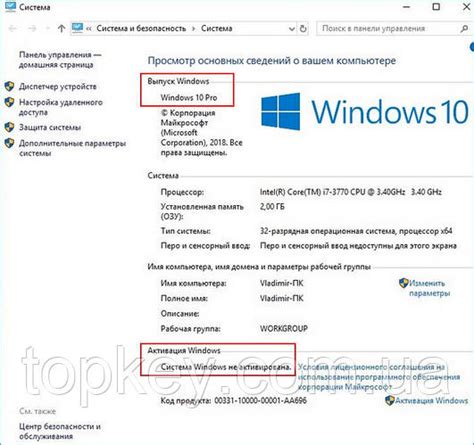Click the shield icon beside Защита системы

point(9,127)
